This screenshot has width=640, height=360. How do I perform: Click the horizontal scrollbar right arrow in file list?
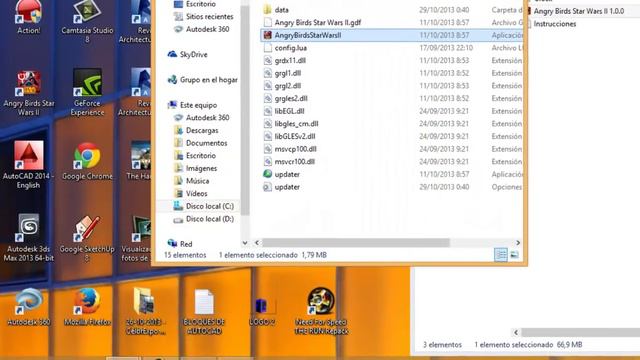[x=518, y=243]
